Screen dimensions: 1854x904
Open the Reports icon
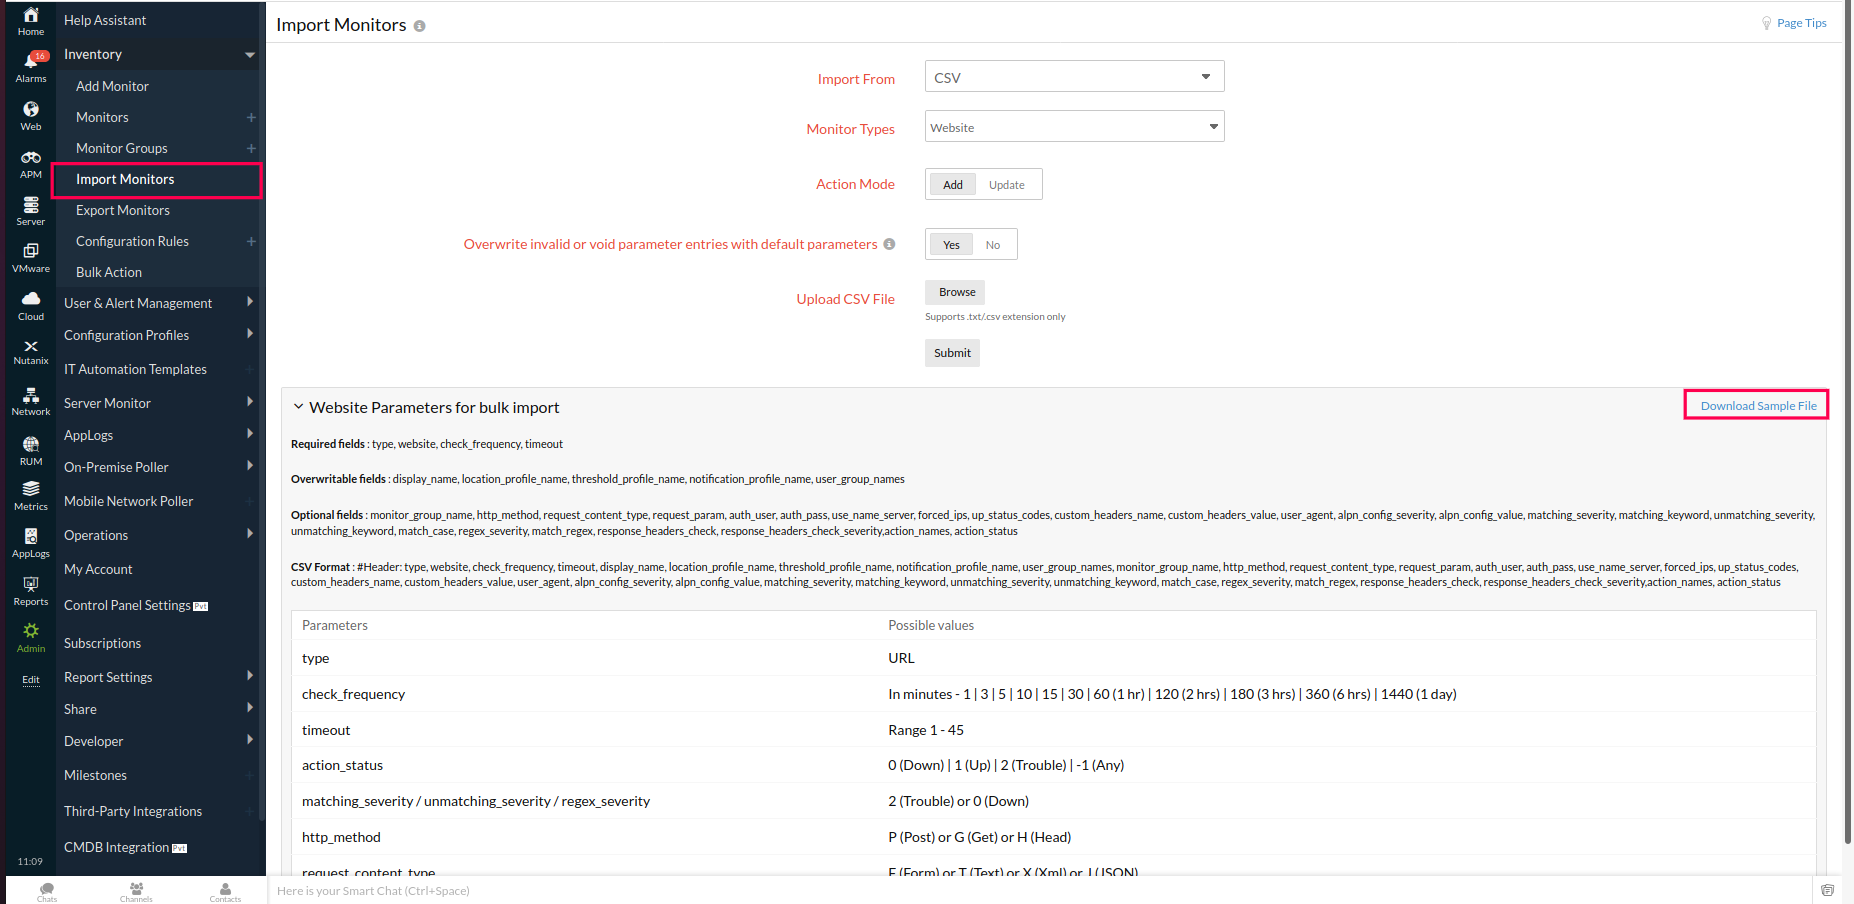(31, 590)
